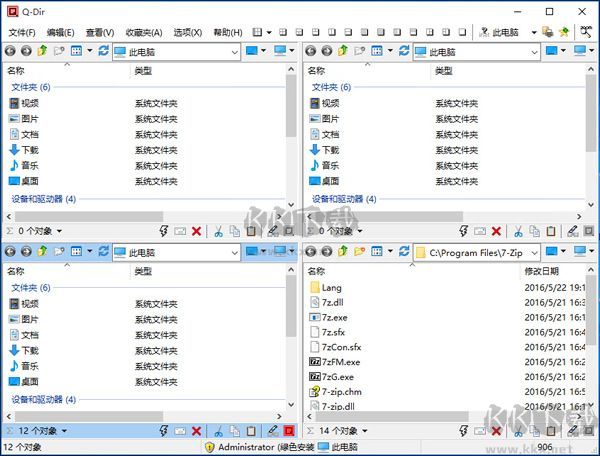The height and width of the screenshot is (456, 600).
Task: Refresh the top-left pane
Action: coord(103,50)
